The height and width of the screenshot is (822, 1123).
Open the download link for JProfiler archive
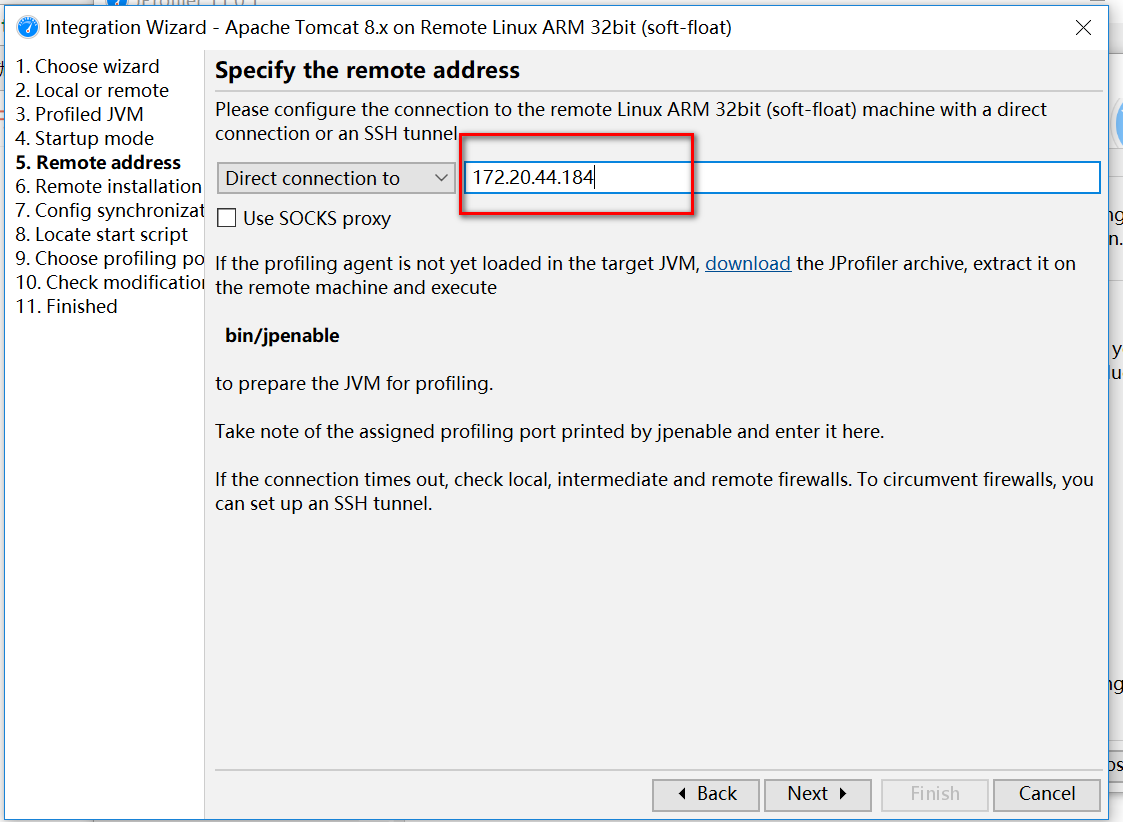(748, 263)
